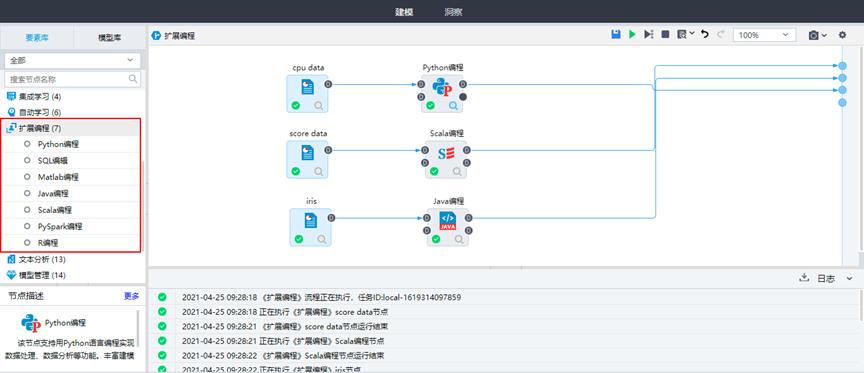Select the 扩展编程 canvas tab
The width and height of the screenshot is (864, 373).
pyautogui.click(x=173, y=36)
